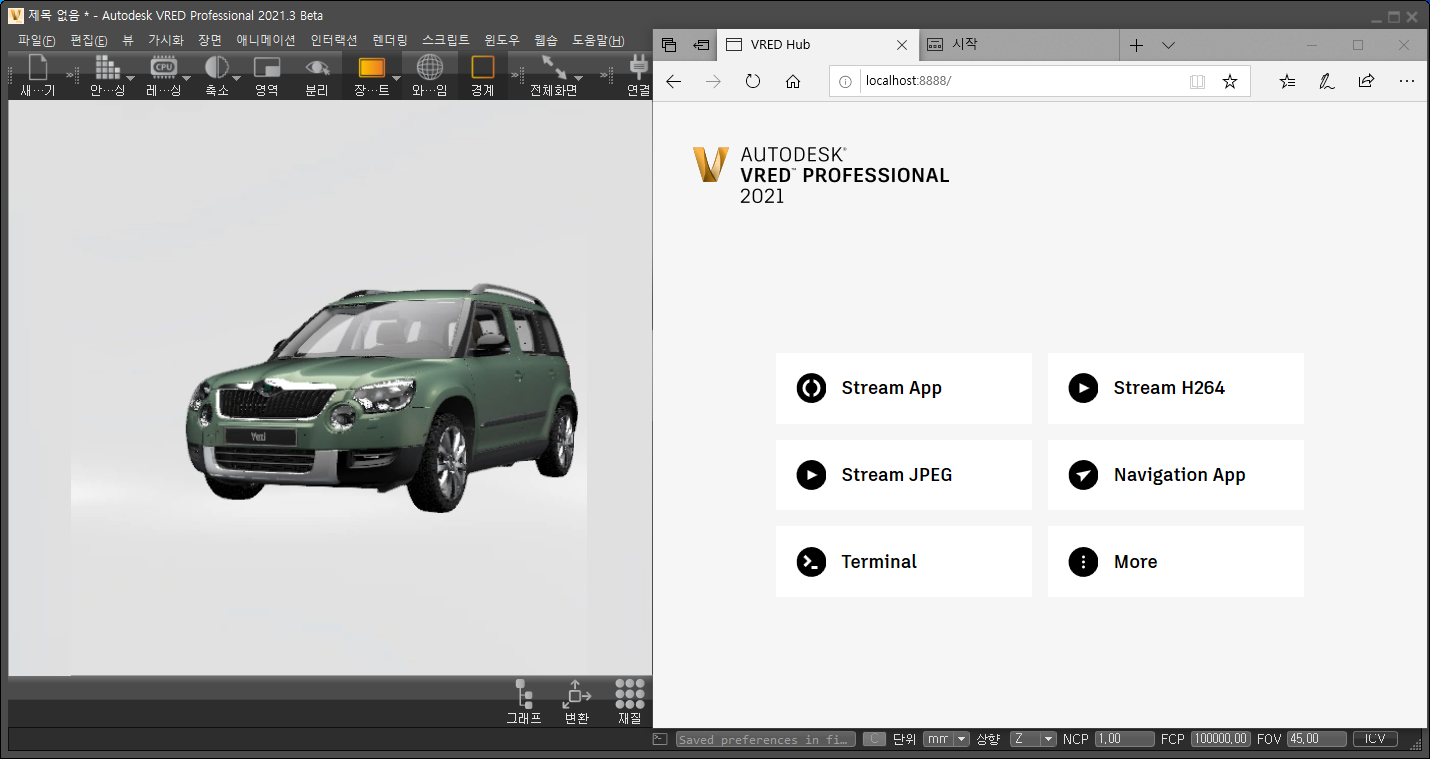Open the scene graph (그래프) panel

[524, 694]
